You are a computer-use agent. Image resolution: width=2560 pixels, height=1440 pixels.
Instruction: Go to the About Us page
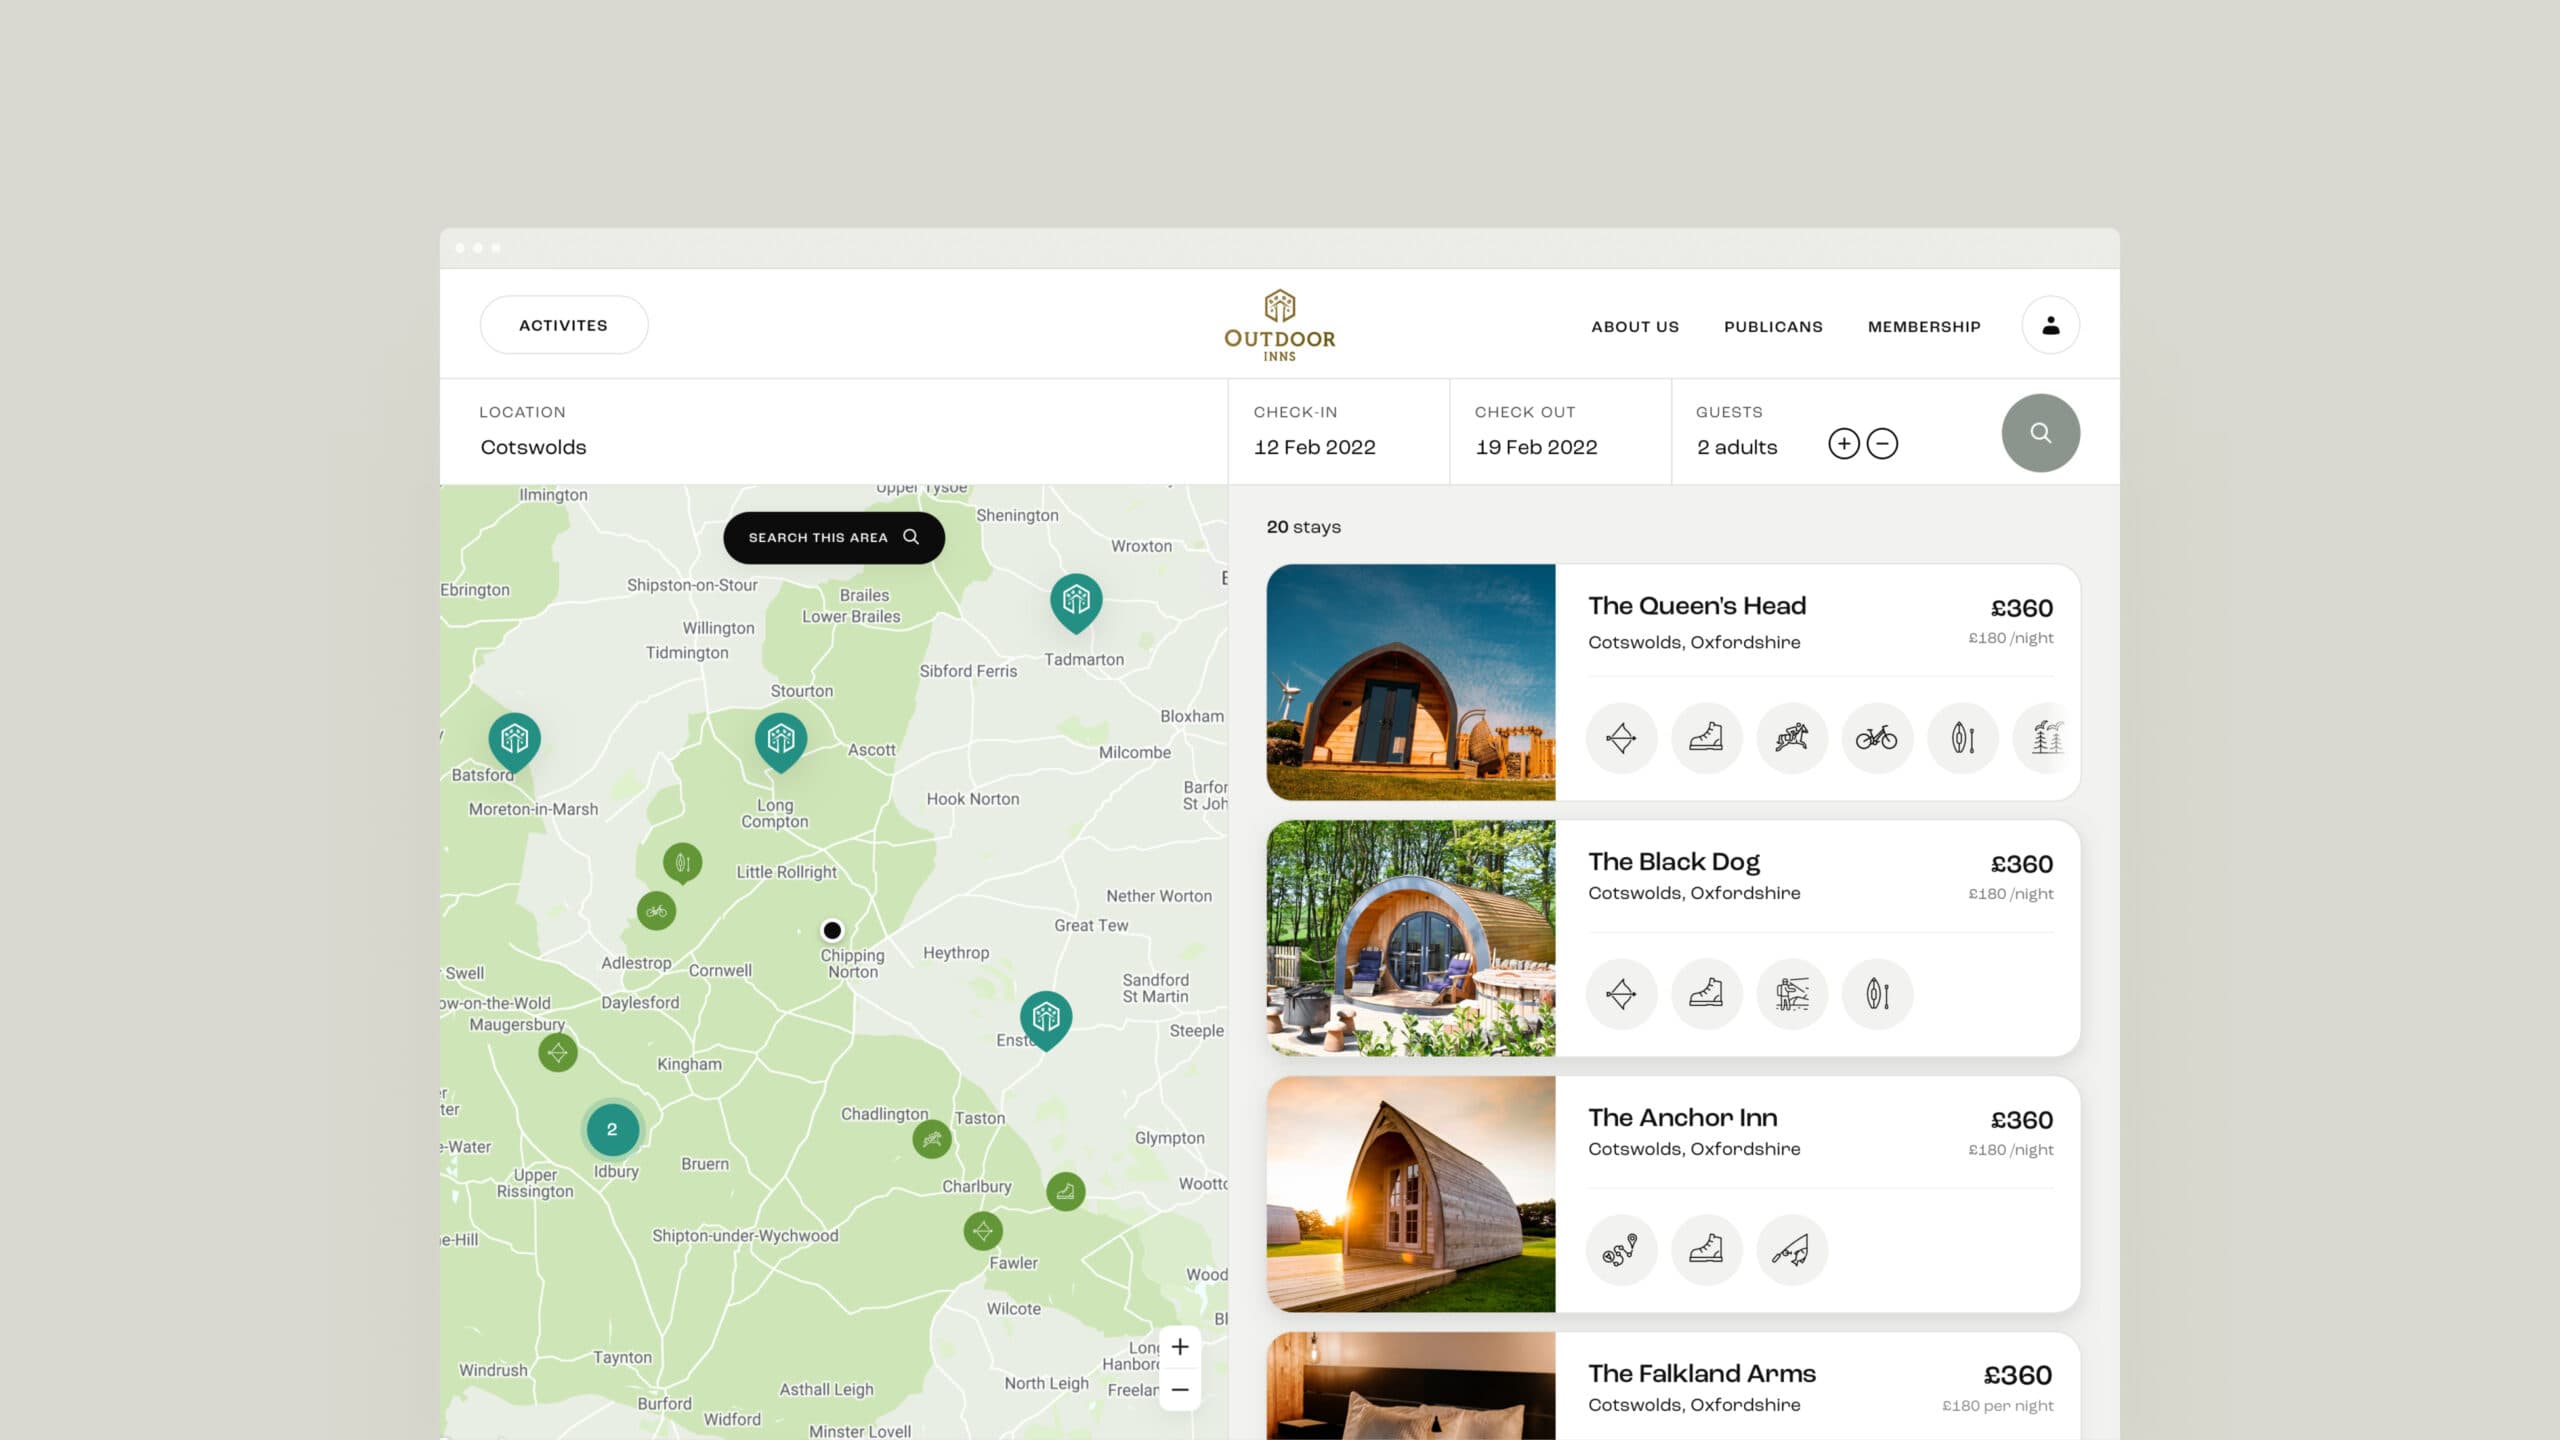(1635, 327)
